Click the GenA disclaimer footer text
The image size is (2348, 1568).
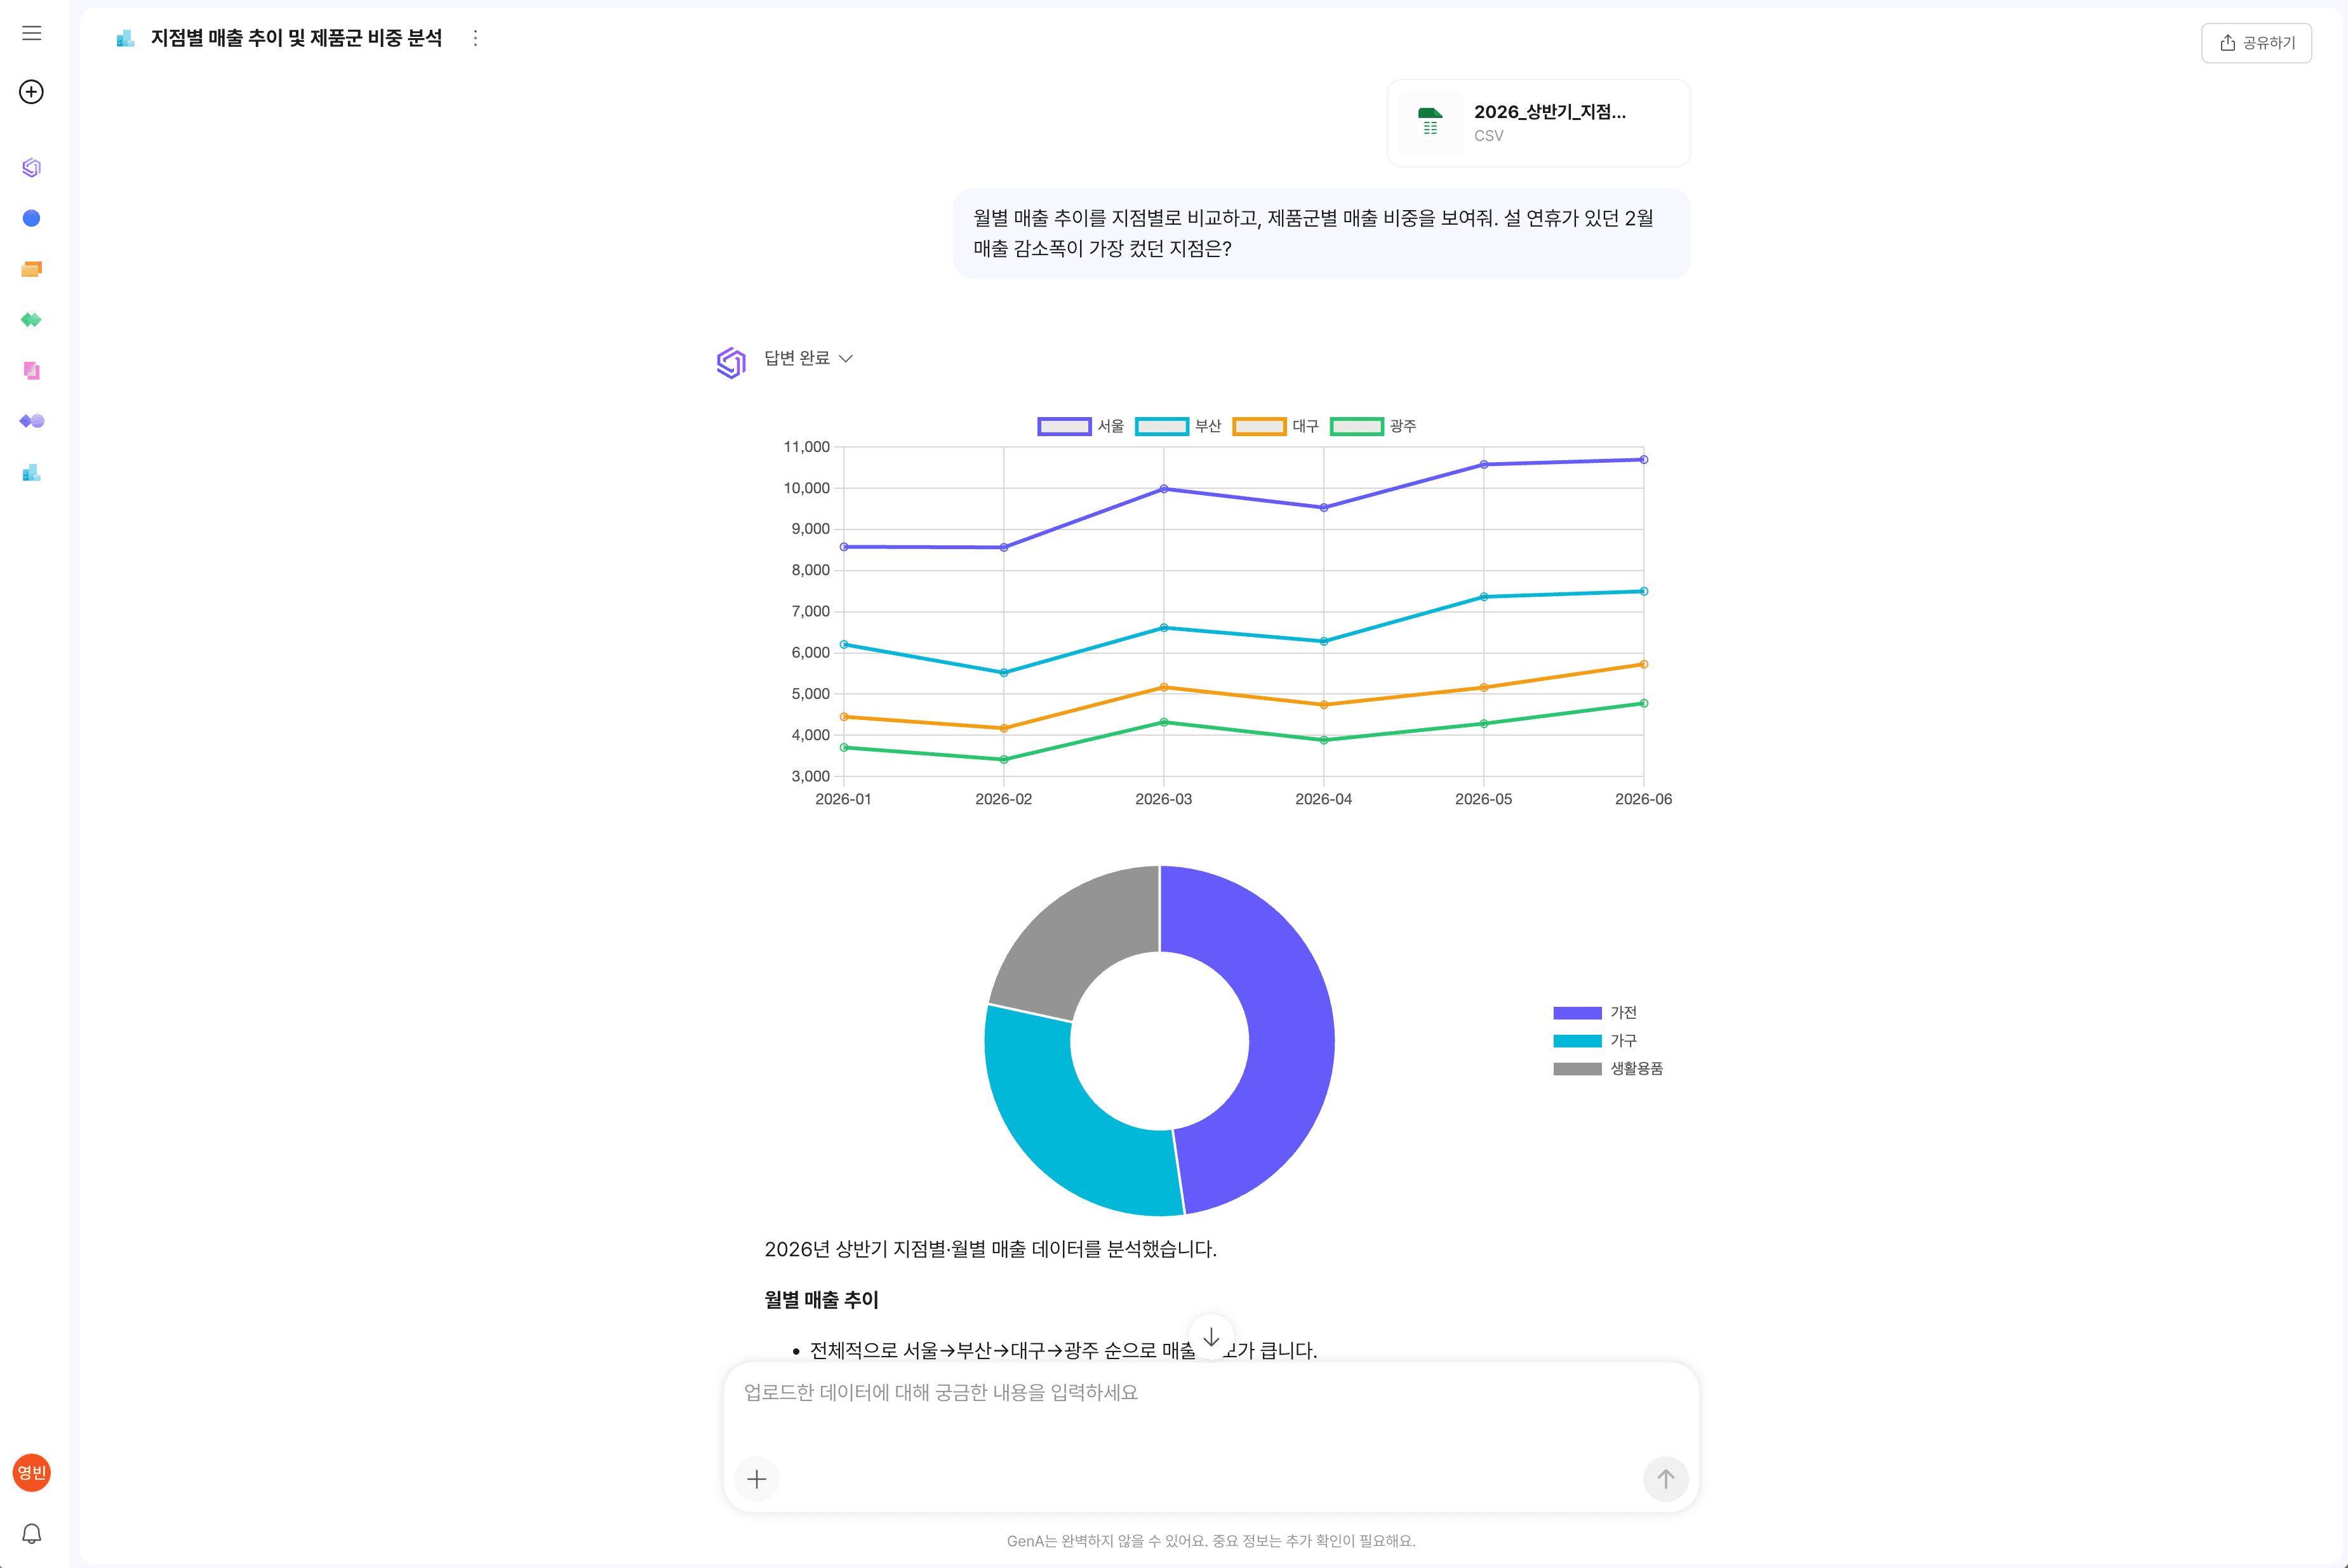point(1211,1541)
